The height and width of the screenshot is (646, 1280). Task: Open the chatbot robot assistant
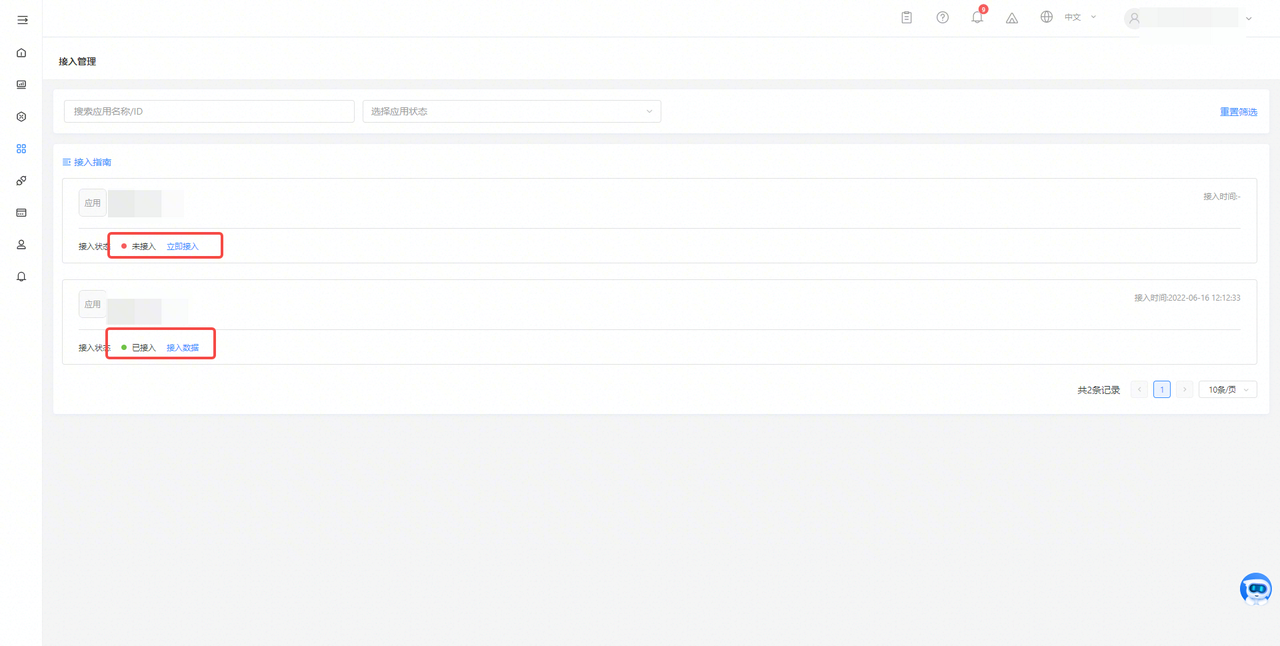[1255, 589]
